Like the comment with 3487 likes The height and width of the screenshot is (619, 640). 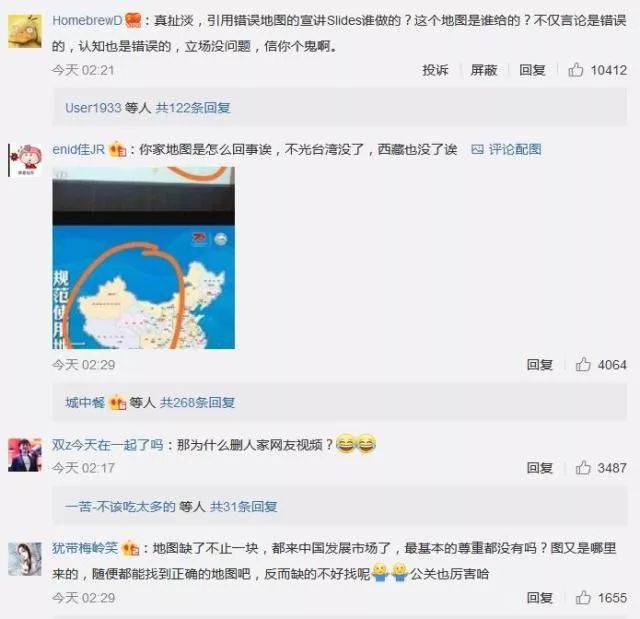[x=583, y=467]
